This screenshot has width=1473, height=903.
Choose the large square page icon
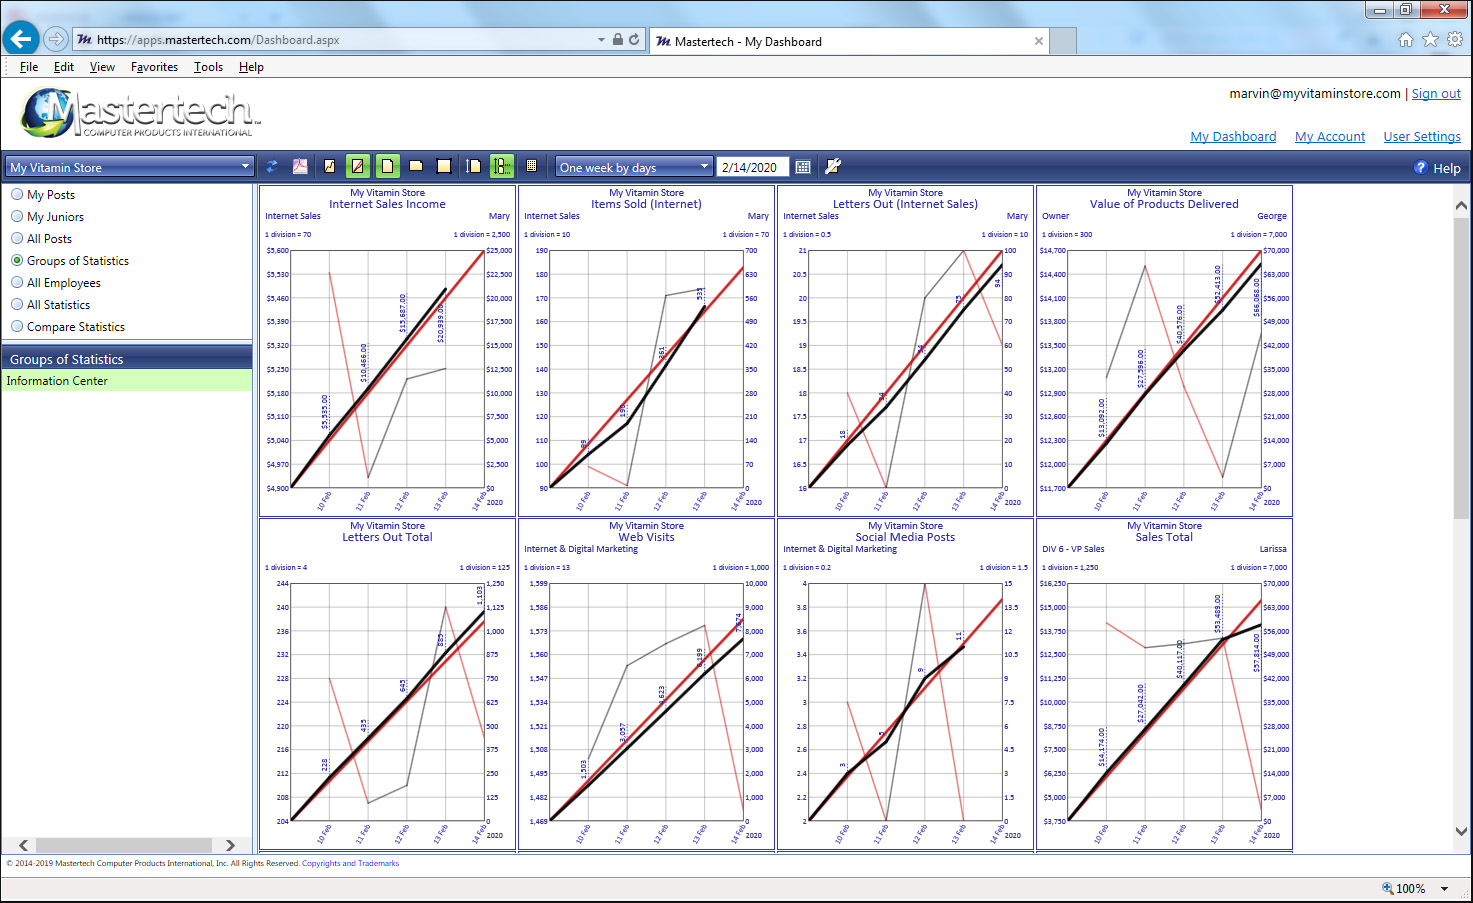(445, 167)
